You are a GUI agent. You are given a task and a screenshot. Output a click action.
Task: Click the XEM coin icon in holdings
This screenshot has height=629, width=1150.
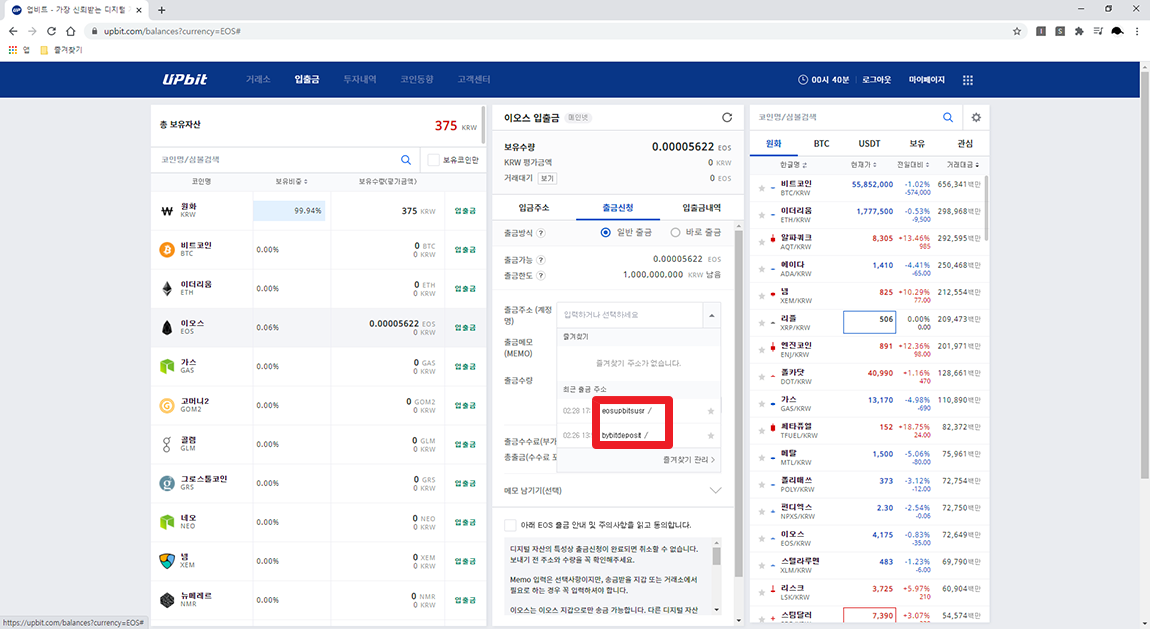[x=167, y=561]
